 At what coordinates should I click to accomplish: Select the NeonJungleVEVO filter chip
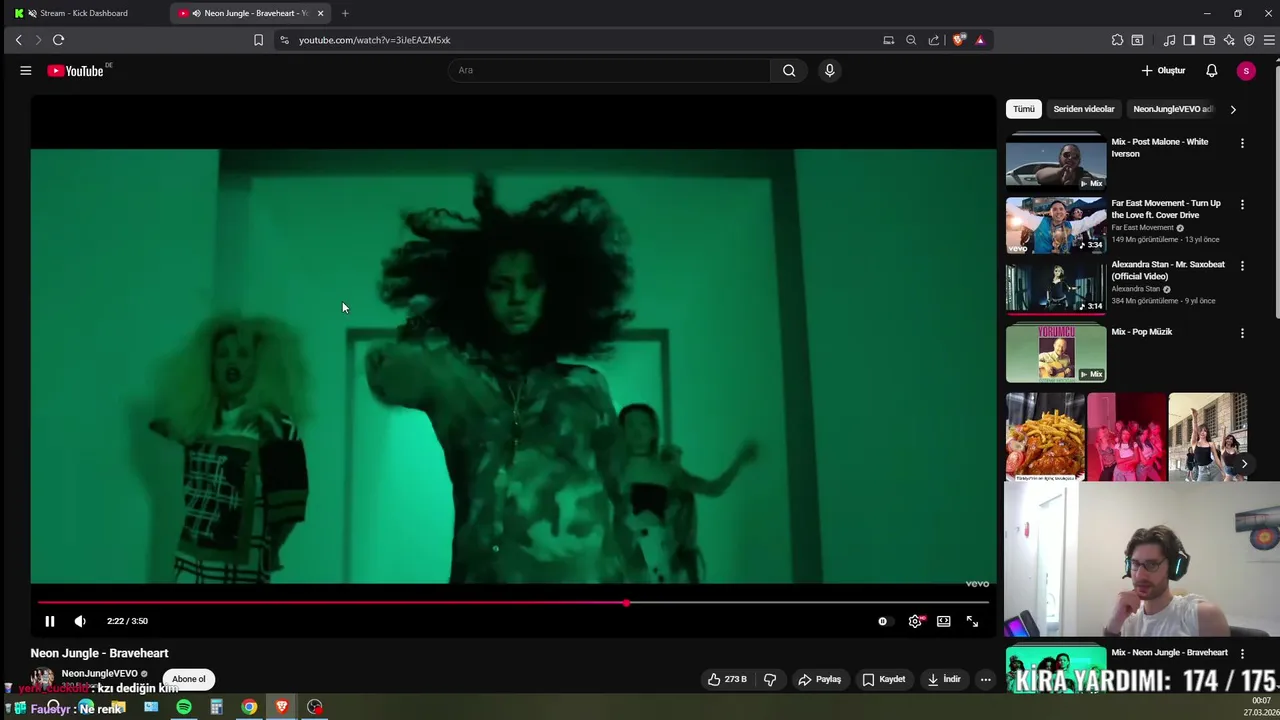tap(1171, 109)
